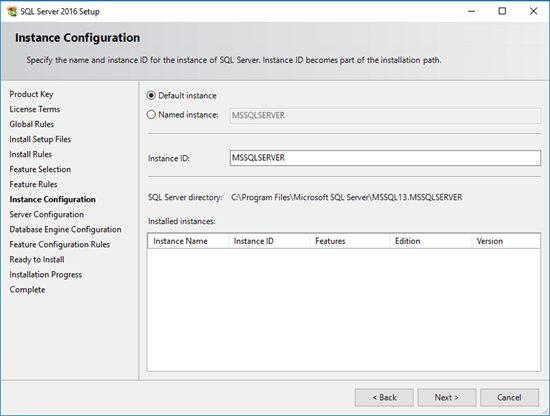
Task: Go to the Next setup page
Action: point(447,397)
